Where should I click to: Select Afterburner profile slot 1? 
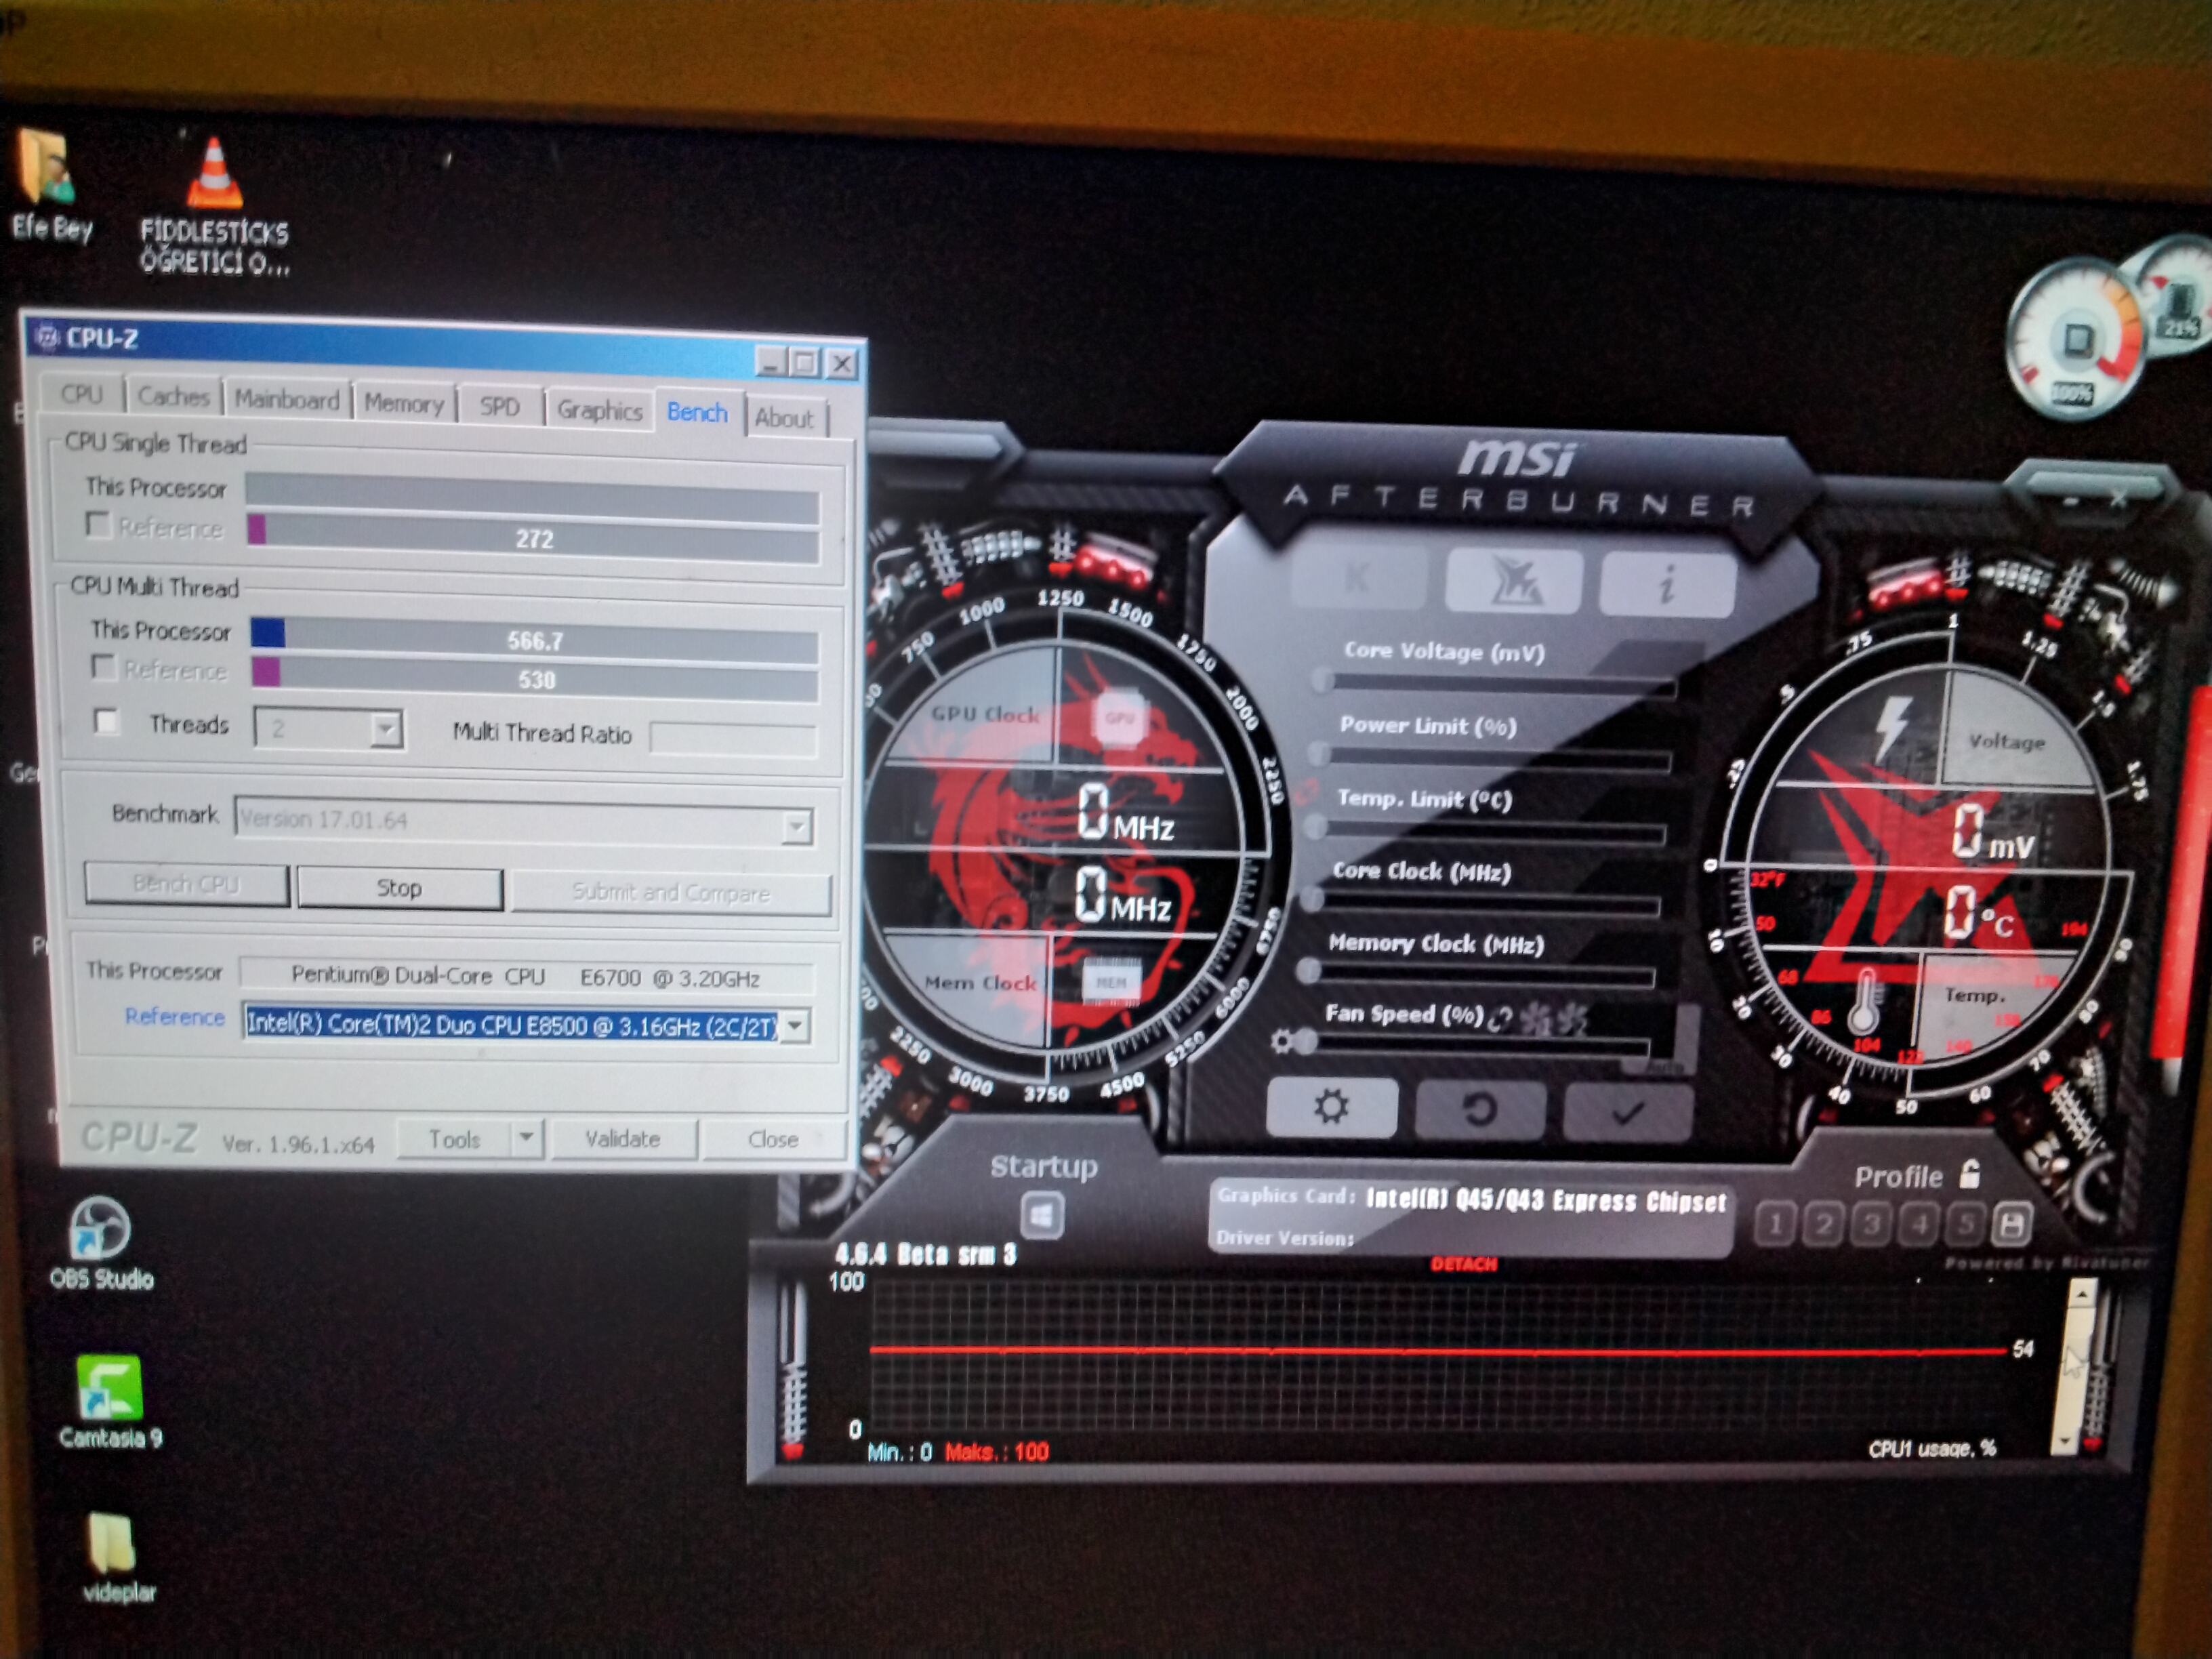[x=1775, y=1223]
